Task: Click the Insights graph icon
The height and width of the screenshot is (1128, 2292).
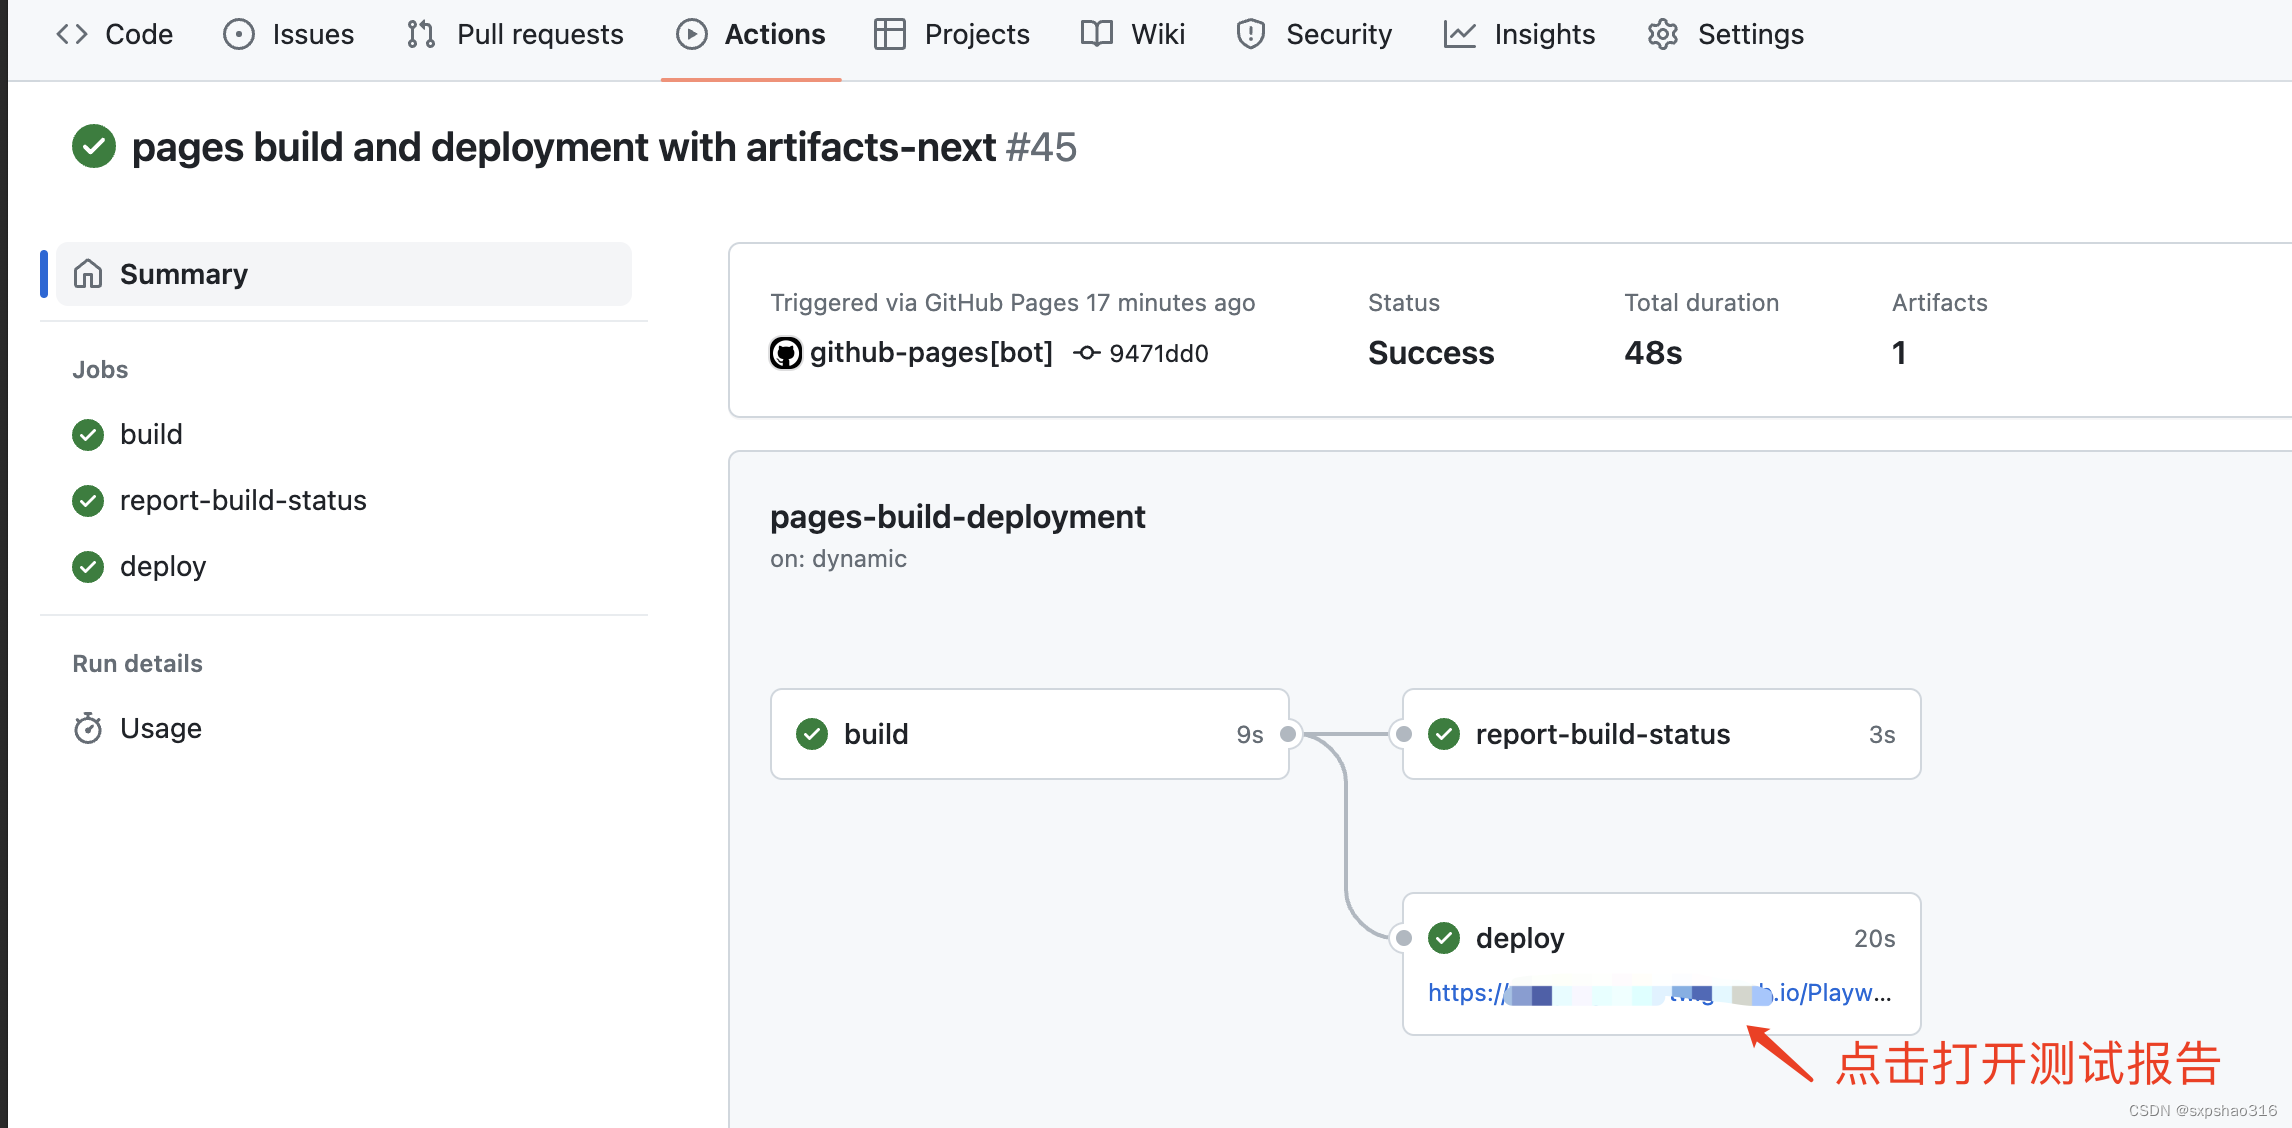Action: [1460, 34]
